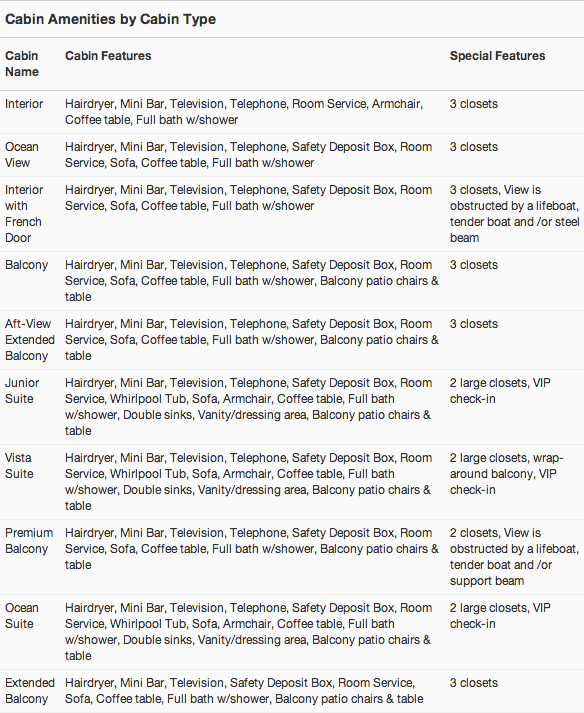Select the Cabin Features column header
This screenshot has height=713, width=584.
pyautogui.click(x=108, y=55)
